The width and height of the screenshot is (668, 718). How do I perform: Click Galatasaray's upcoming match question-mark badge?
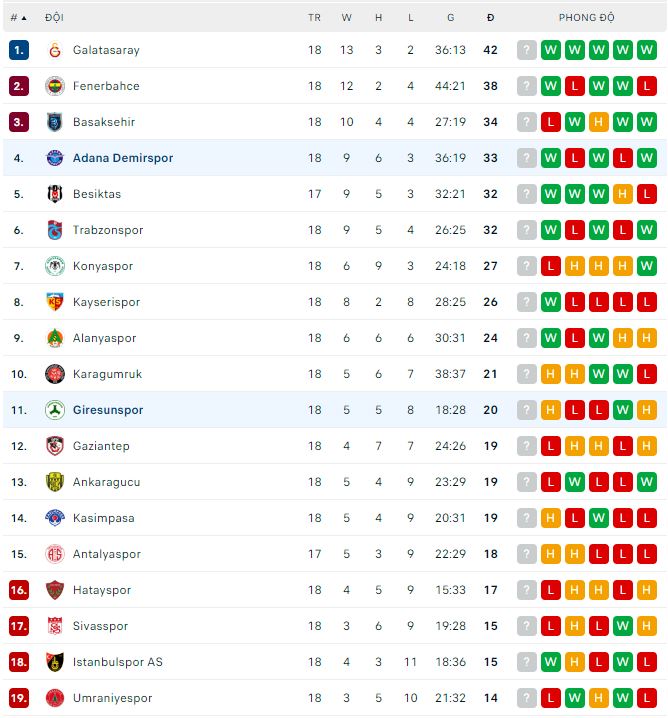[x=527, y=50]
